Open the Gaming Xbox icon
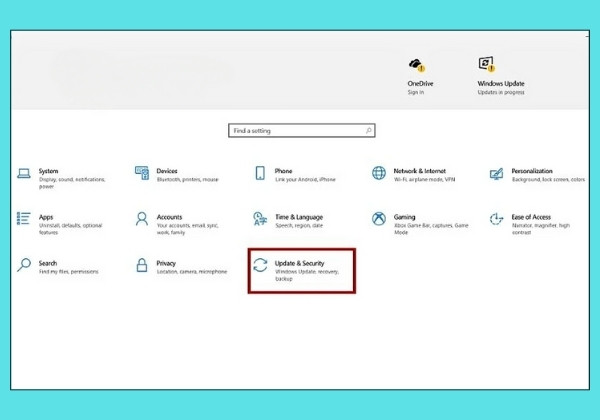Image resolution: width=600 pixels, height=420 pixels. click(x=379, y=219)
